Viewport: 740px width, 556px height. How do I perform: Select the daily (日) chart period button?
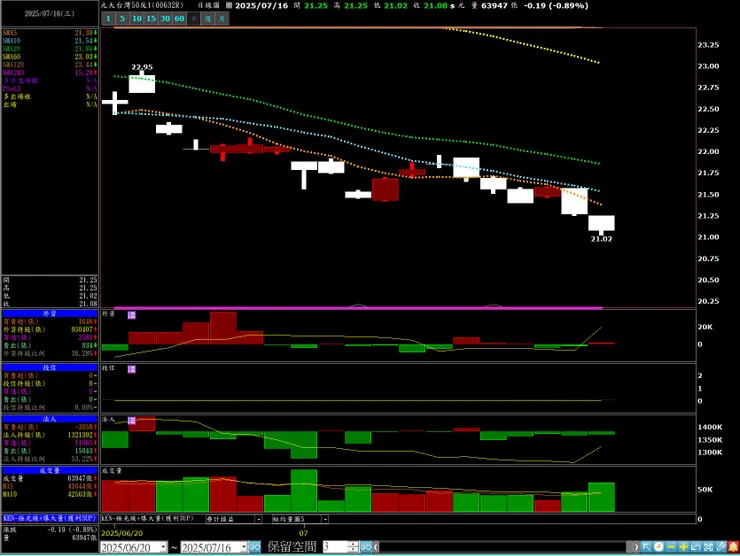(x=193, y=18)
